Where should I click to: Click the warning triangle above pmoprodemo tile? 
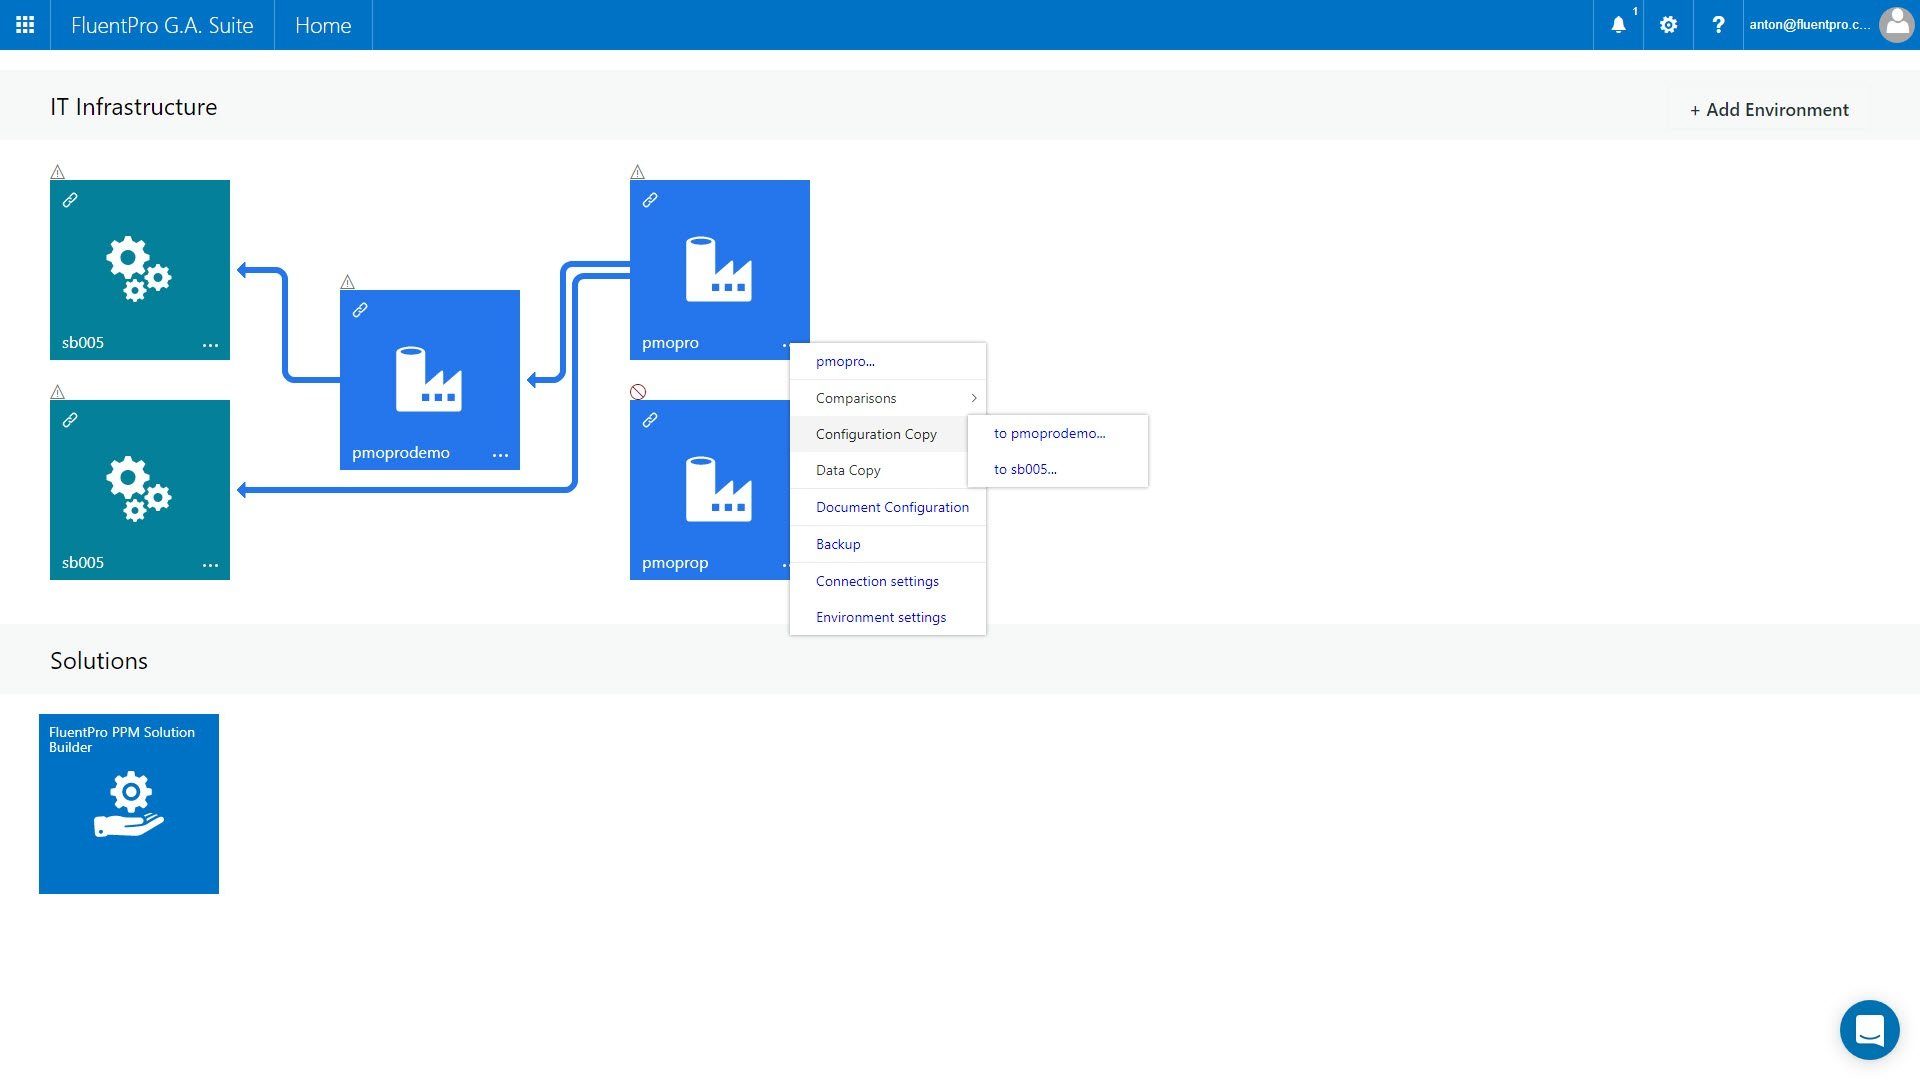[x=347, y=282]
